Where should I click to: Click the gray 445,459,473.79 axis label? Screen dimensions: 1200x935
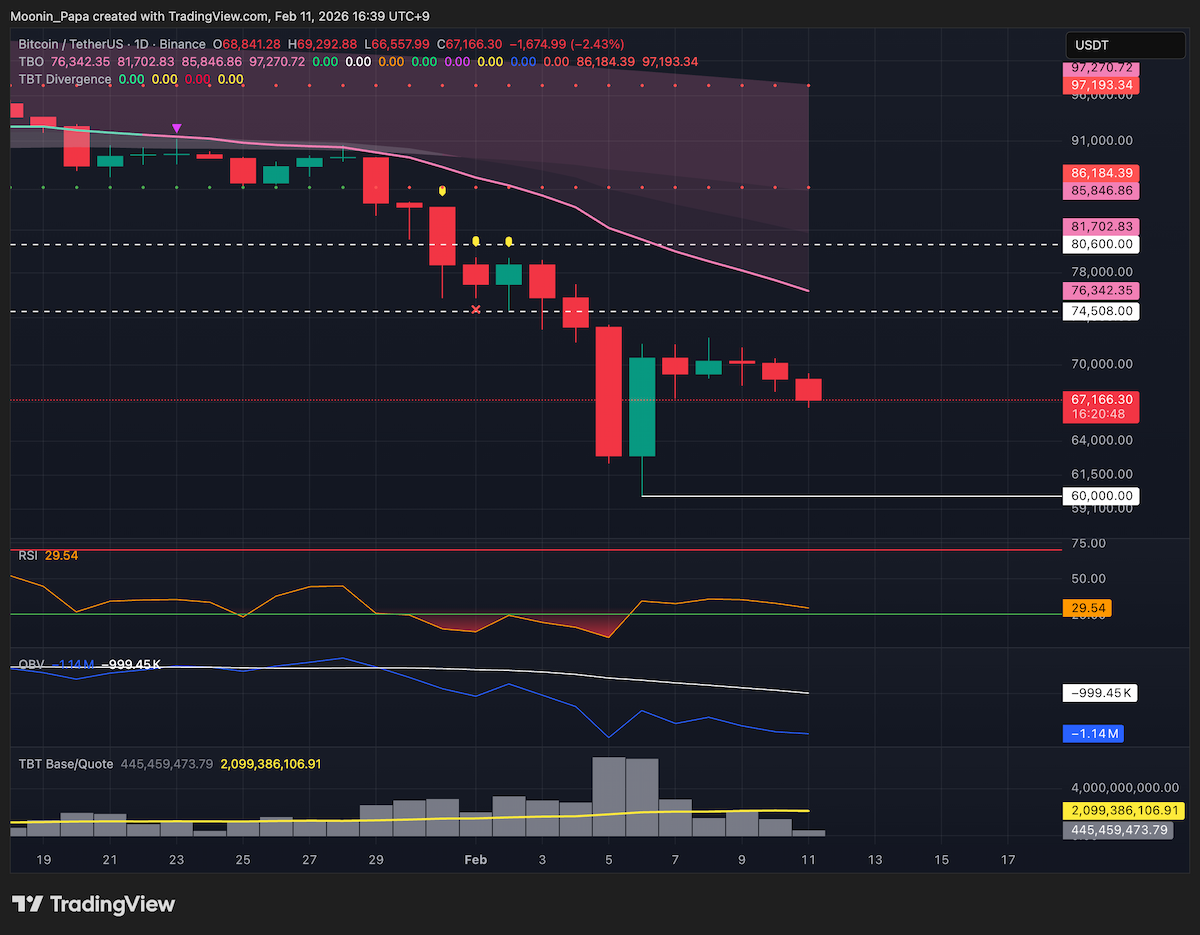1120,829
